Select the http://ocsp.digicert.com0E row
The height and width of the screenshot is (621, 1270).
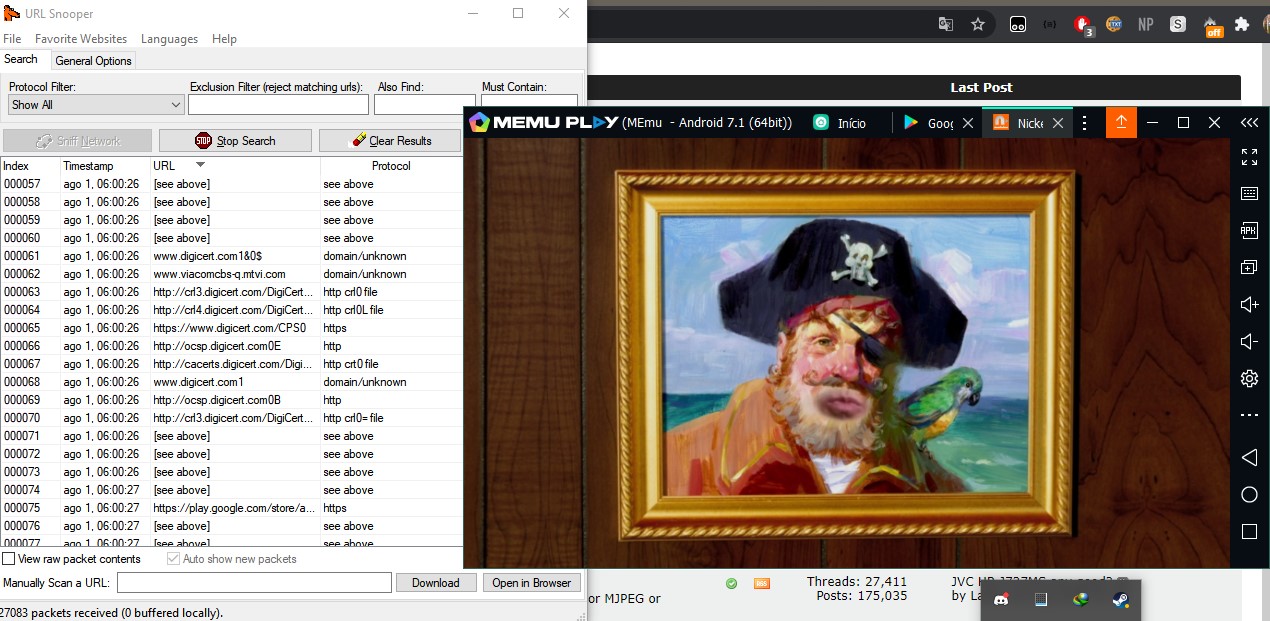pyautogui.click(x=231, y=346)
